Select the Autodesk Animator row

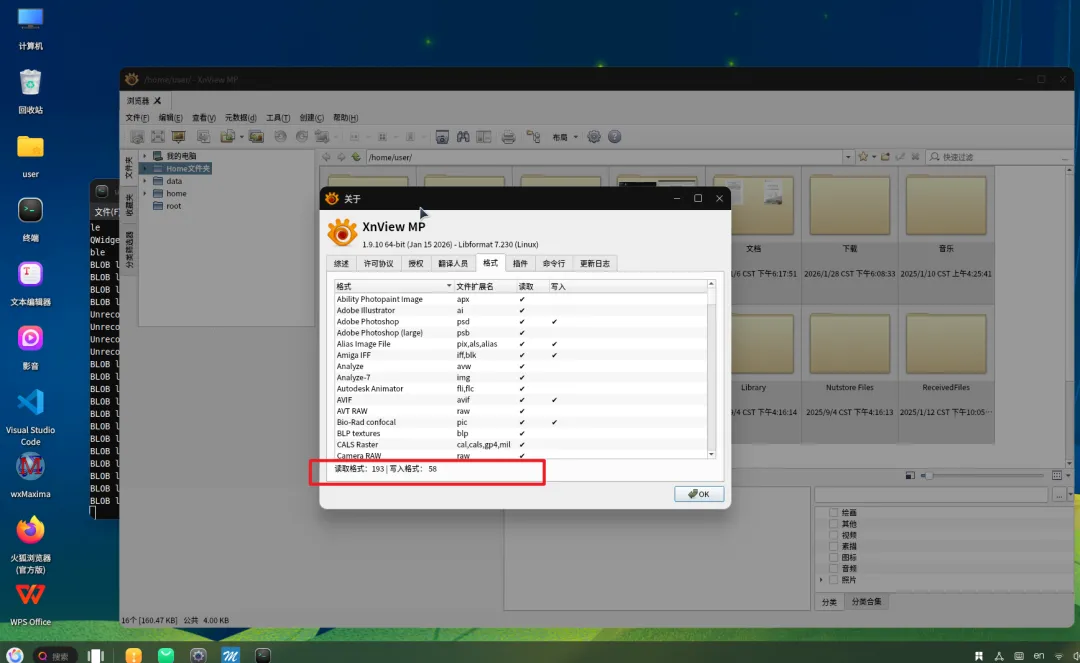click(x=521, y=388)
